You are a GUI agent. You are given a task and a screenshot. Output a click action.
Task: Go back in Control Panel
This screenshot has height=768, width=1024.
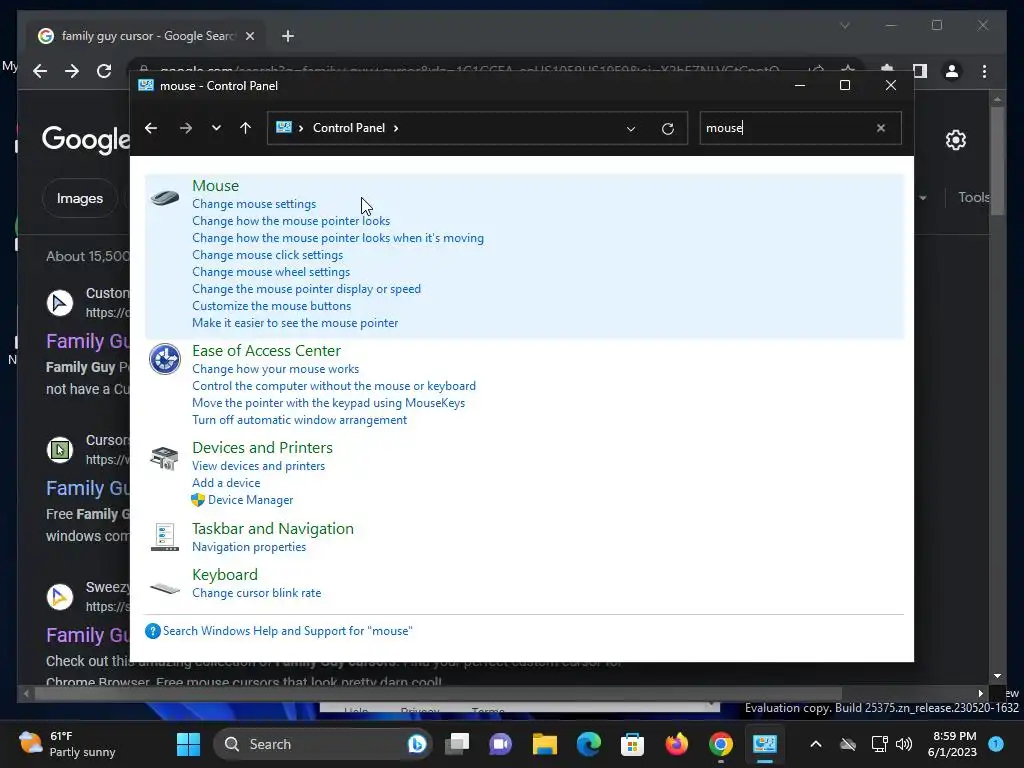pyautogui.click(x=151, y=128)
